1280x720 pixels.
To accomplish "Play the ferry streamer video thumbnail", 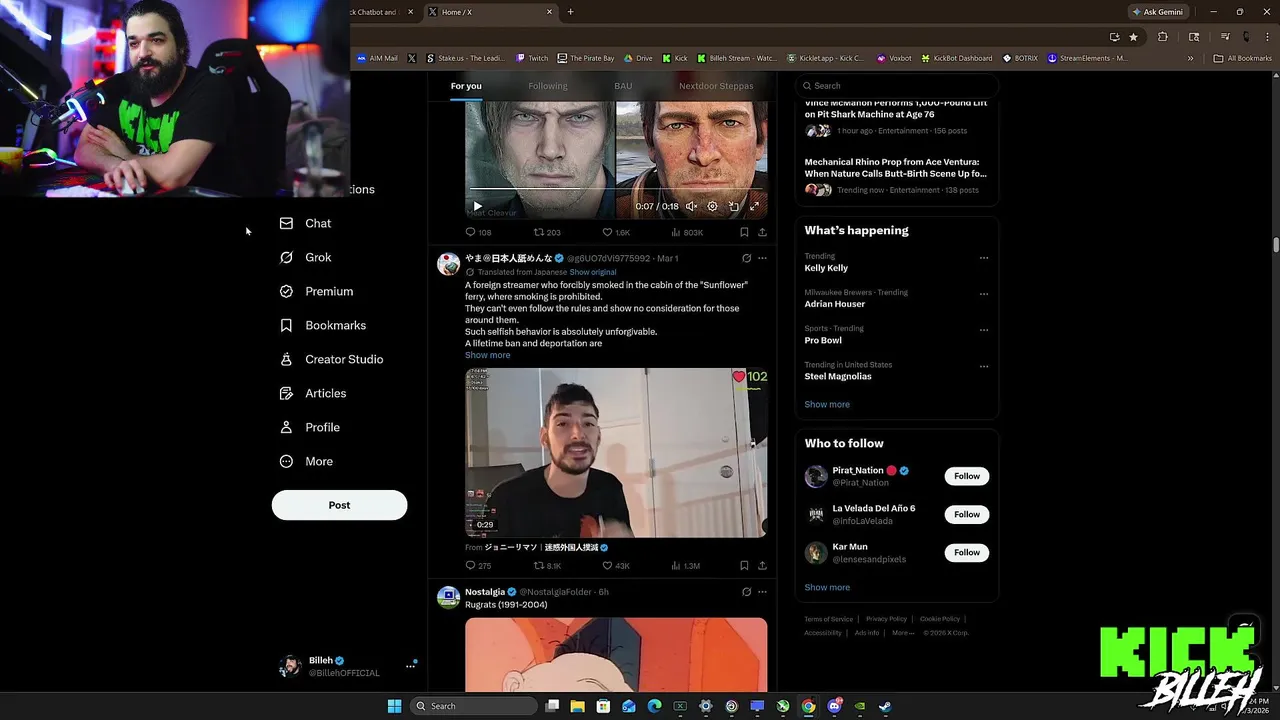I will (x=616, y=453).
